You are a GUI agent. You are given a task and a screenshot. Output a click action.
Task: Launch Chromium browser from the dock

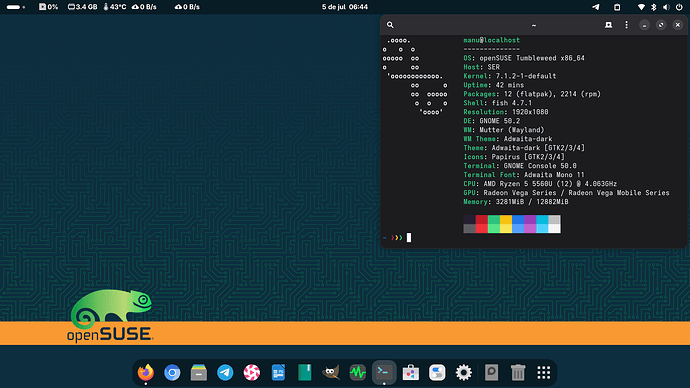click(172, 373)
